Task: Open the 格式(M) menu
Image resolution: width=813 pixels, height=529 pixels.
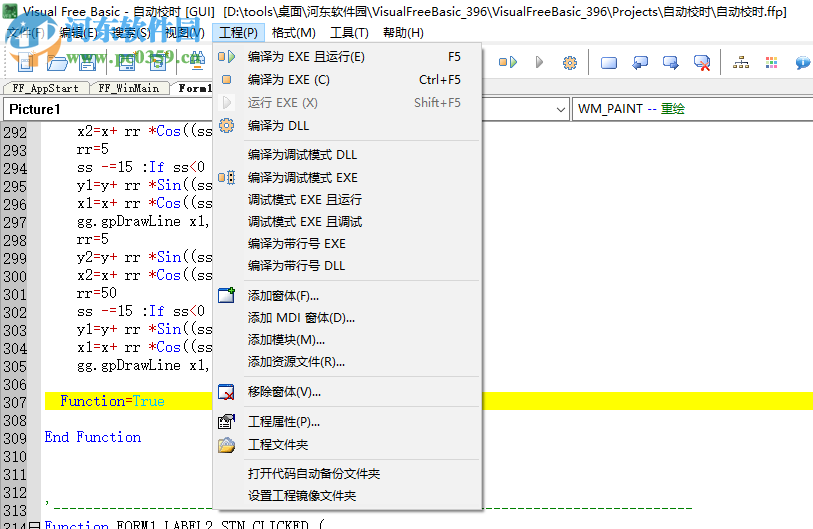Action: click(x=293, y=33)
